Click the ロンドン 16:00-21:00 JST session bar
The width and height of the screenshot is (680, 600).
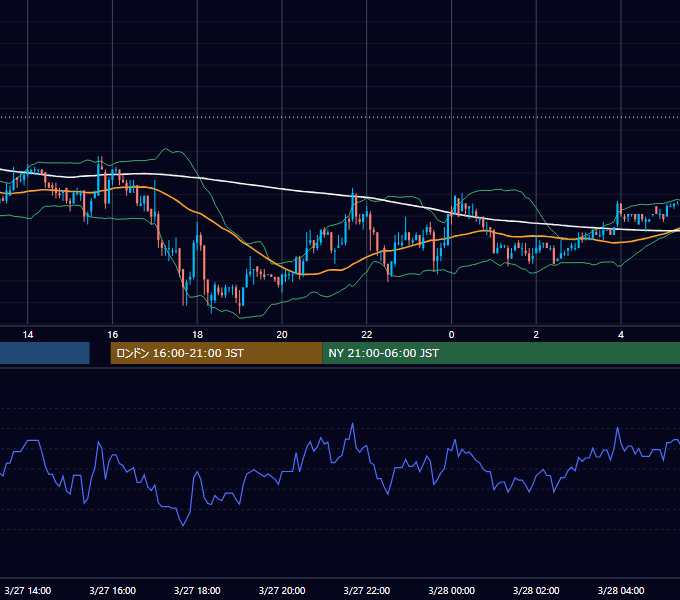pos(216,353)
